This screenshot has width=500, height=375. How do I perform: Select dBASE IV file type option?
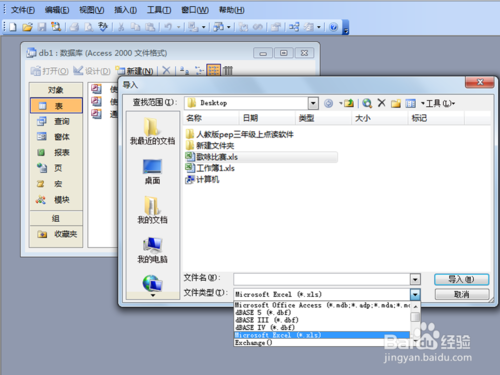click(322, 327)
